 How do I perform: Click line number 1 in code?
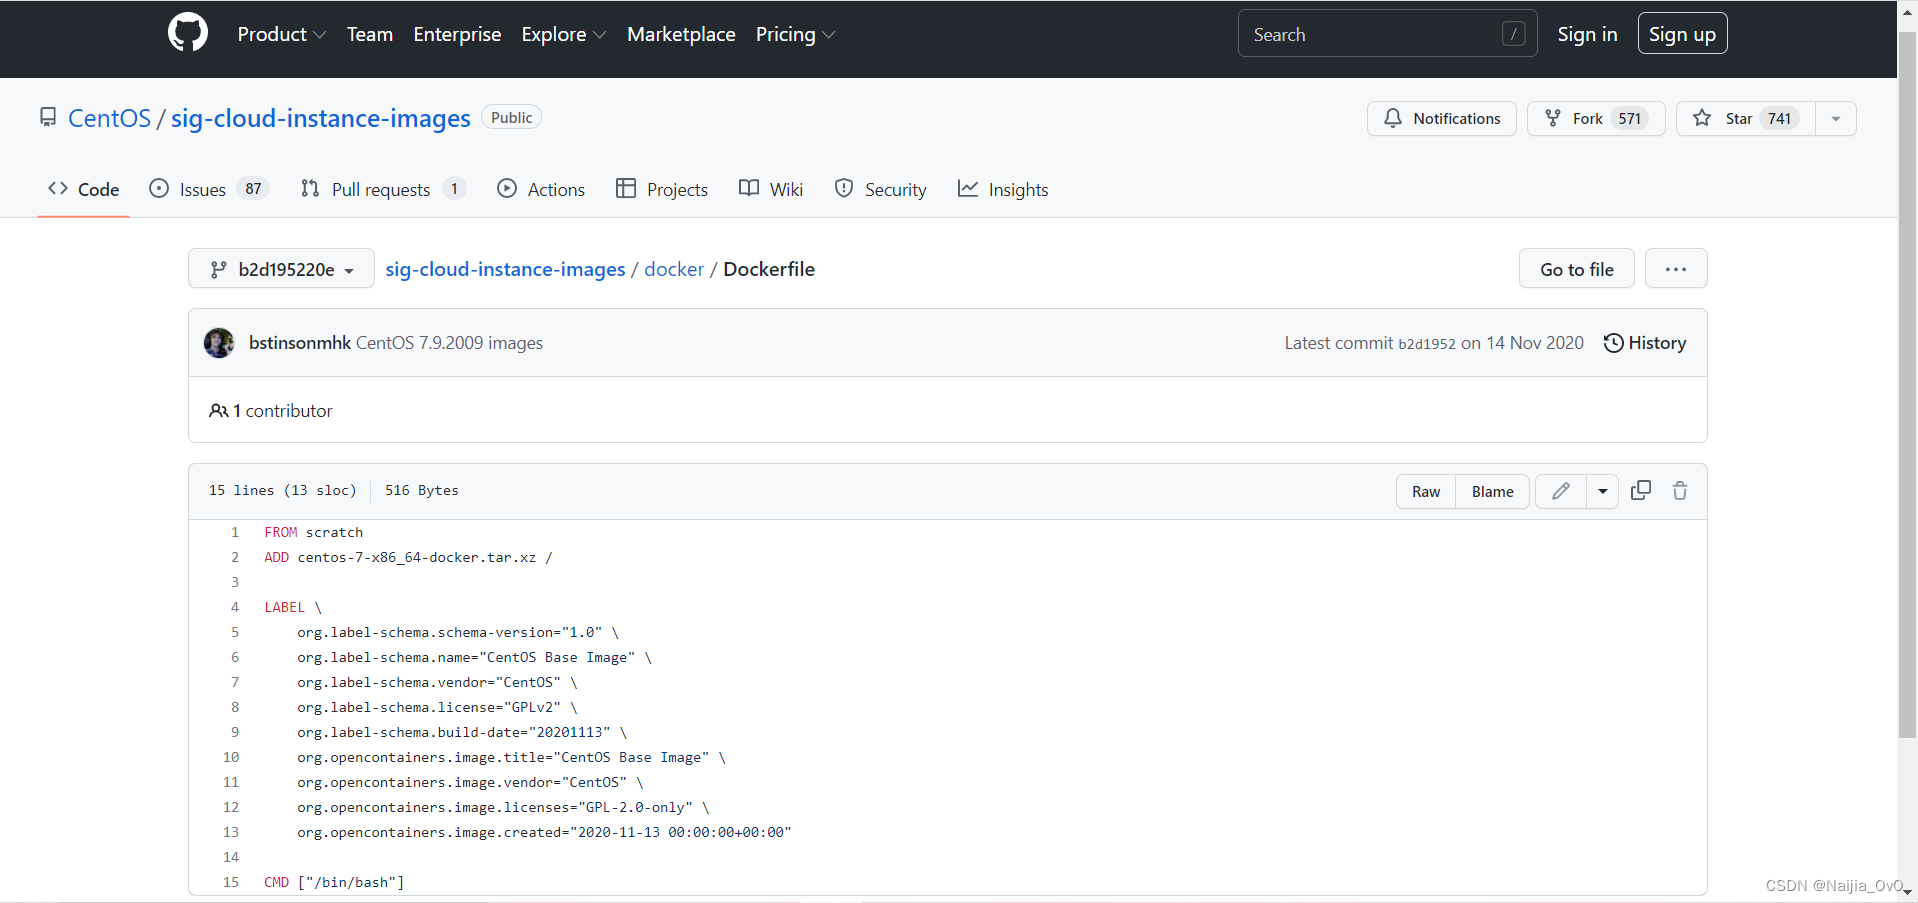tap(235, 532)
